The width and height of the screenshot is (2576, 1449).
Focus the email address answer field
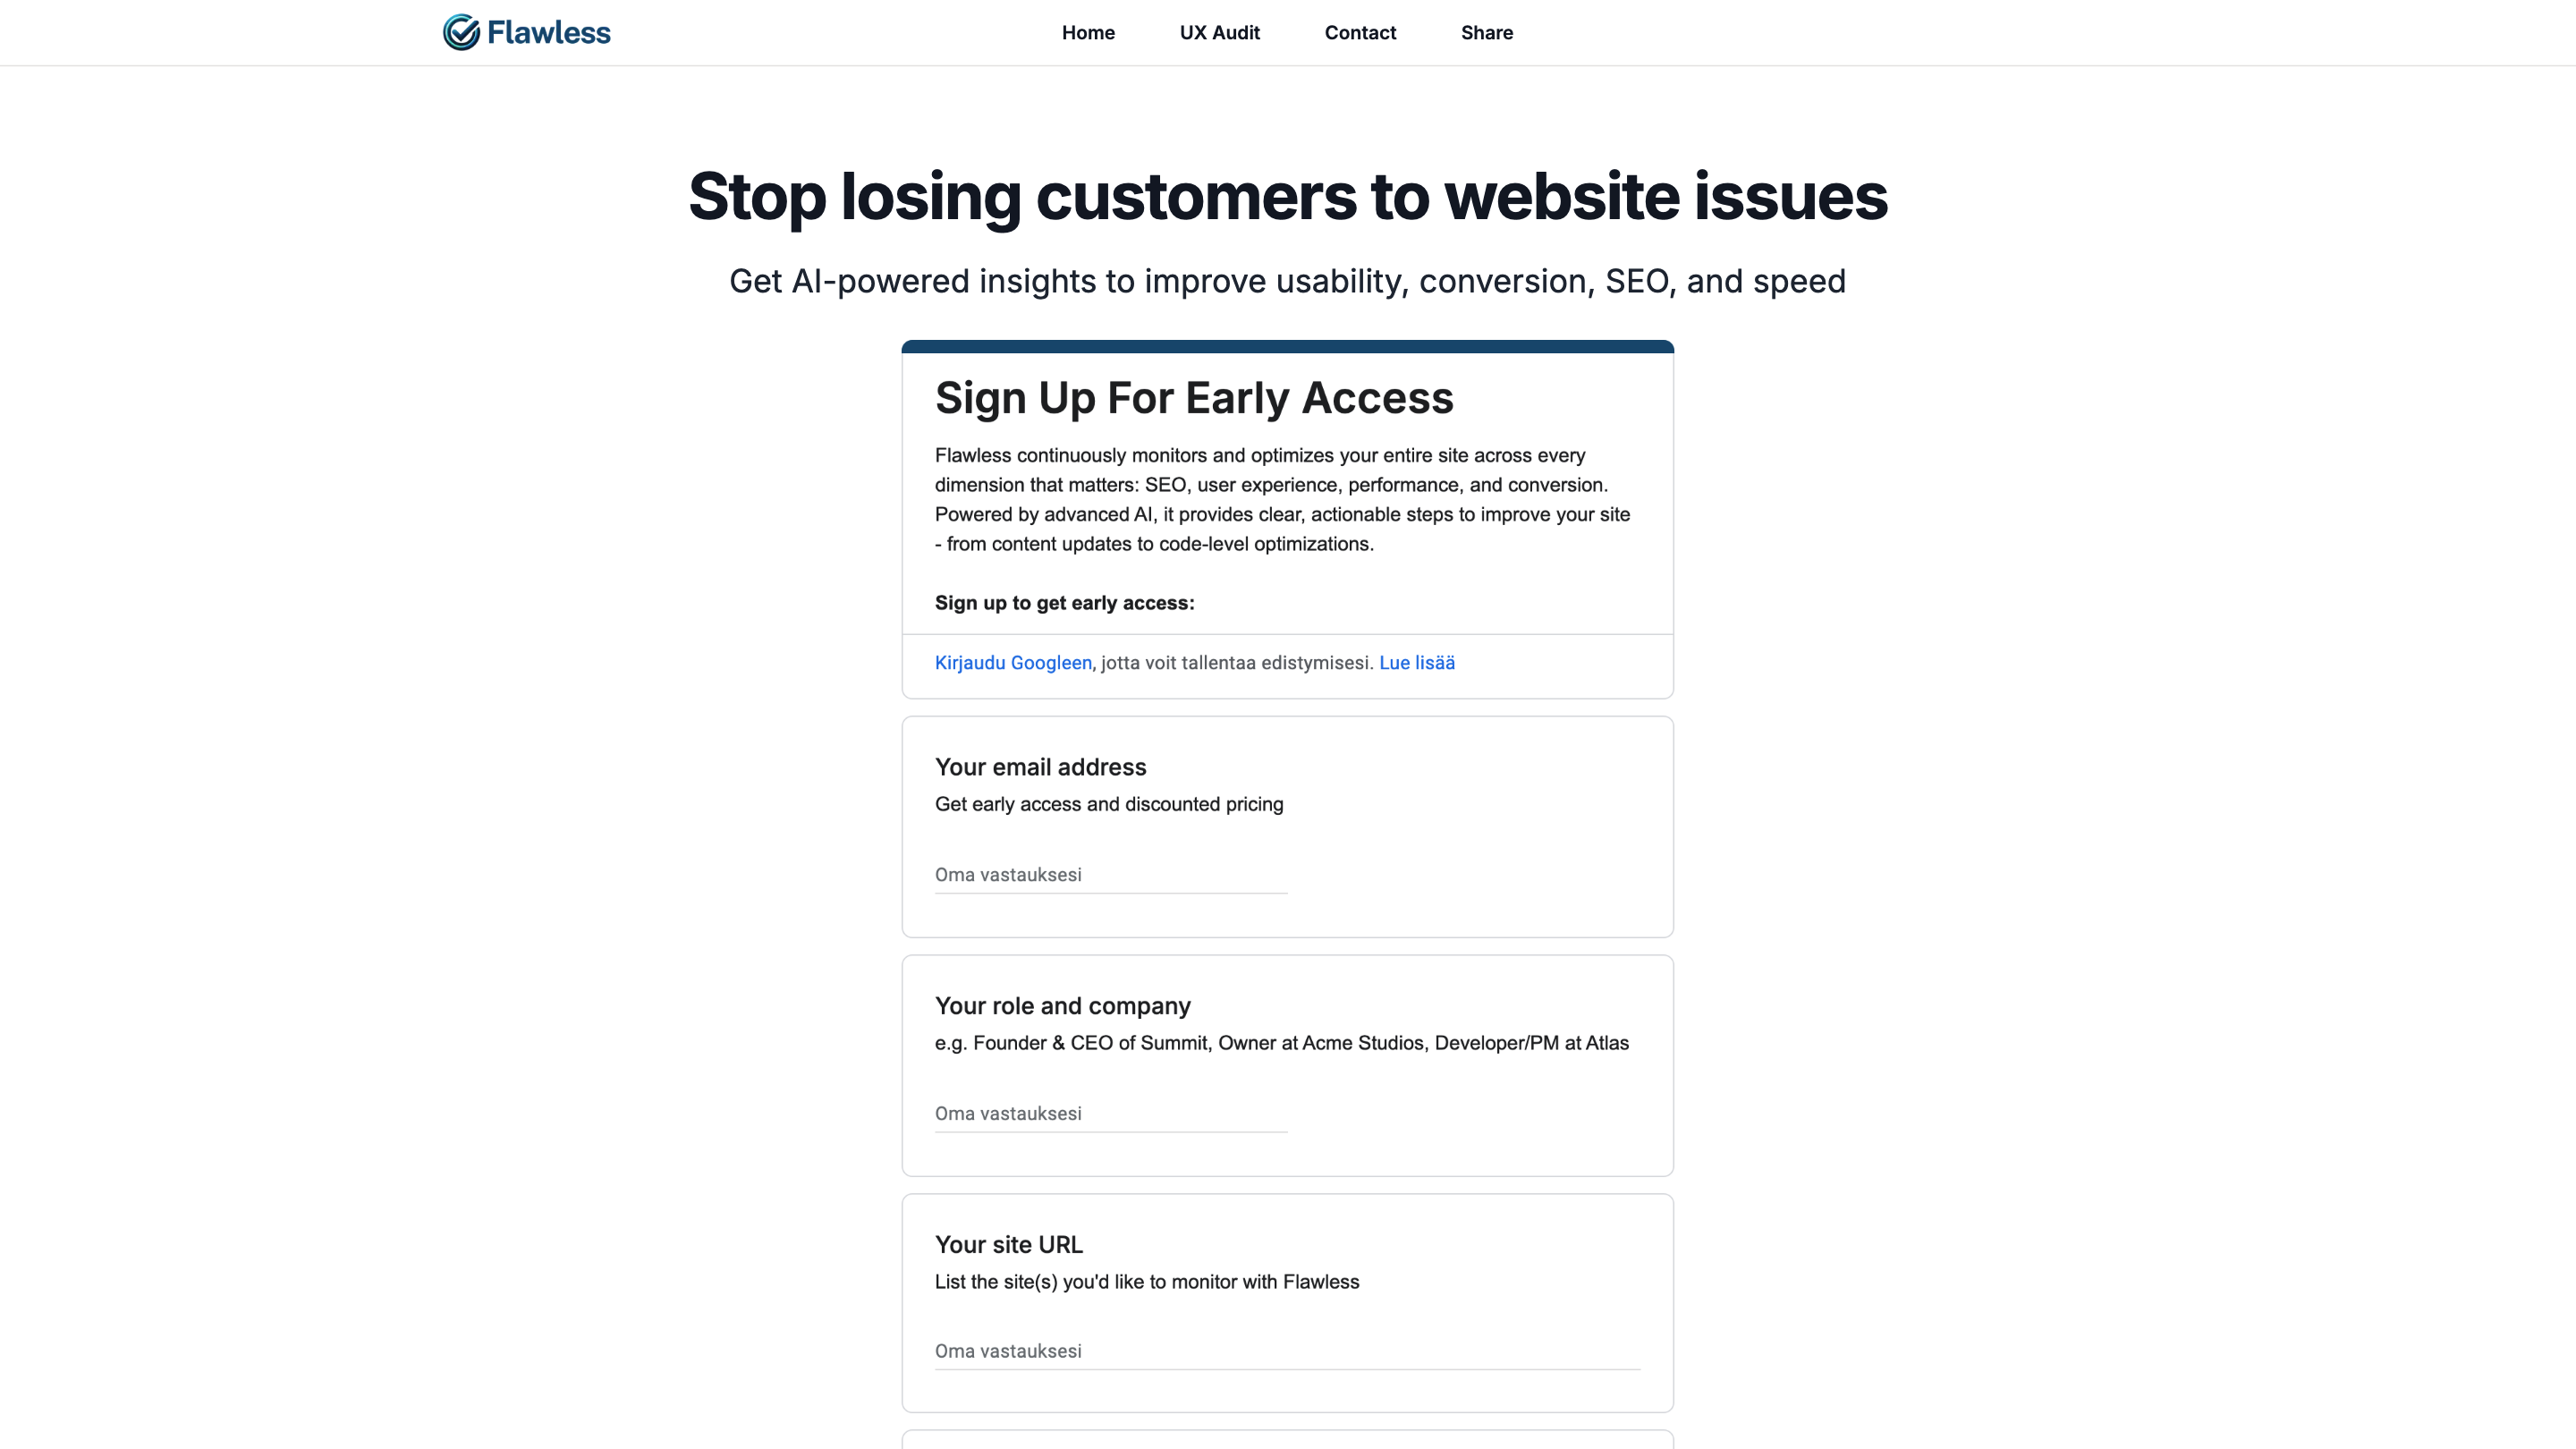pos(1110,875)
